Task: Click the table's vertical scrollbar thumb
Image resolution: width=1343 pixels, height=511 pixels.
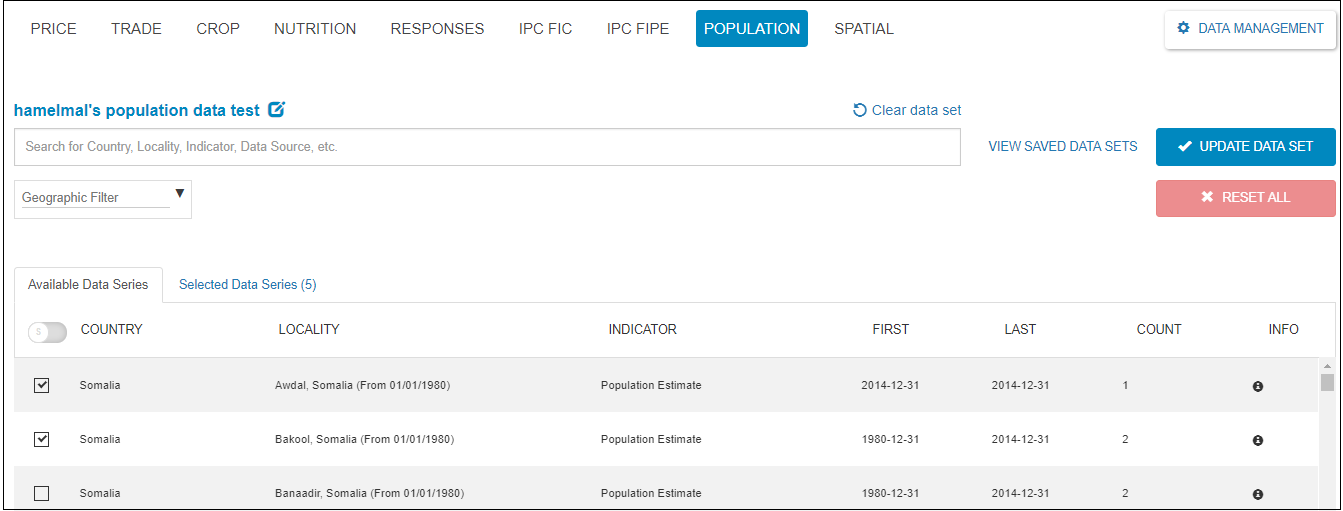Action: click(1327, 382)
